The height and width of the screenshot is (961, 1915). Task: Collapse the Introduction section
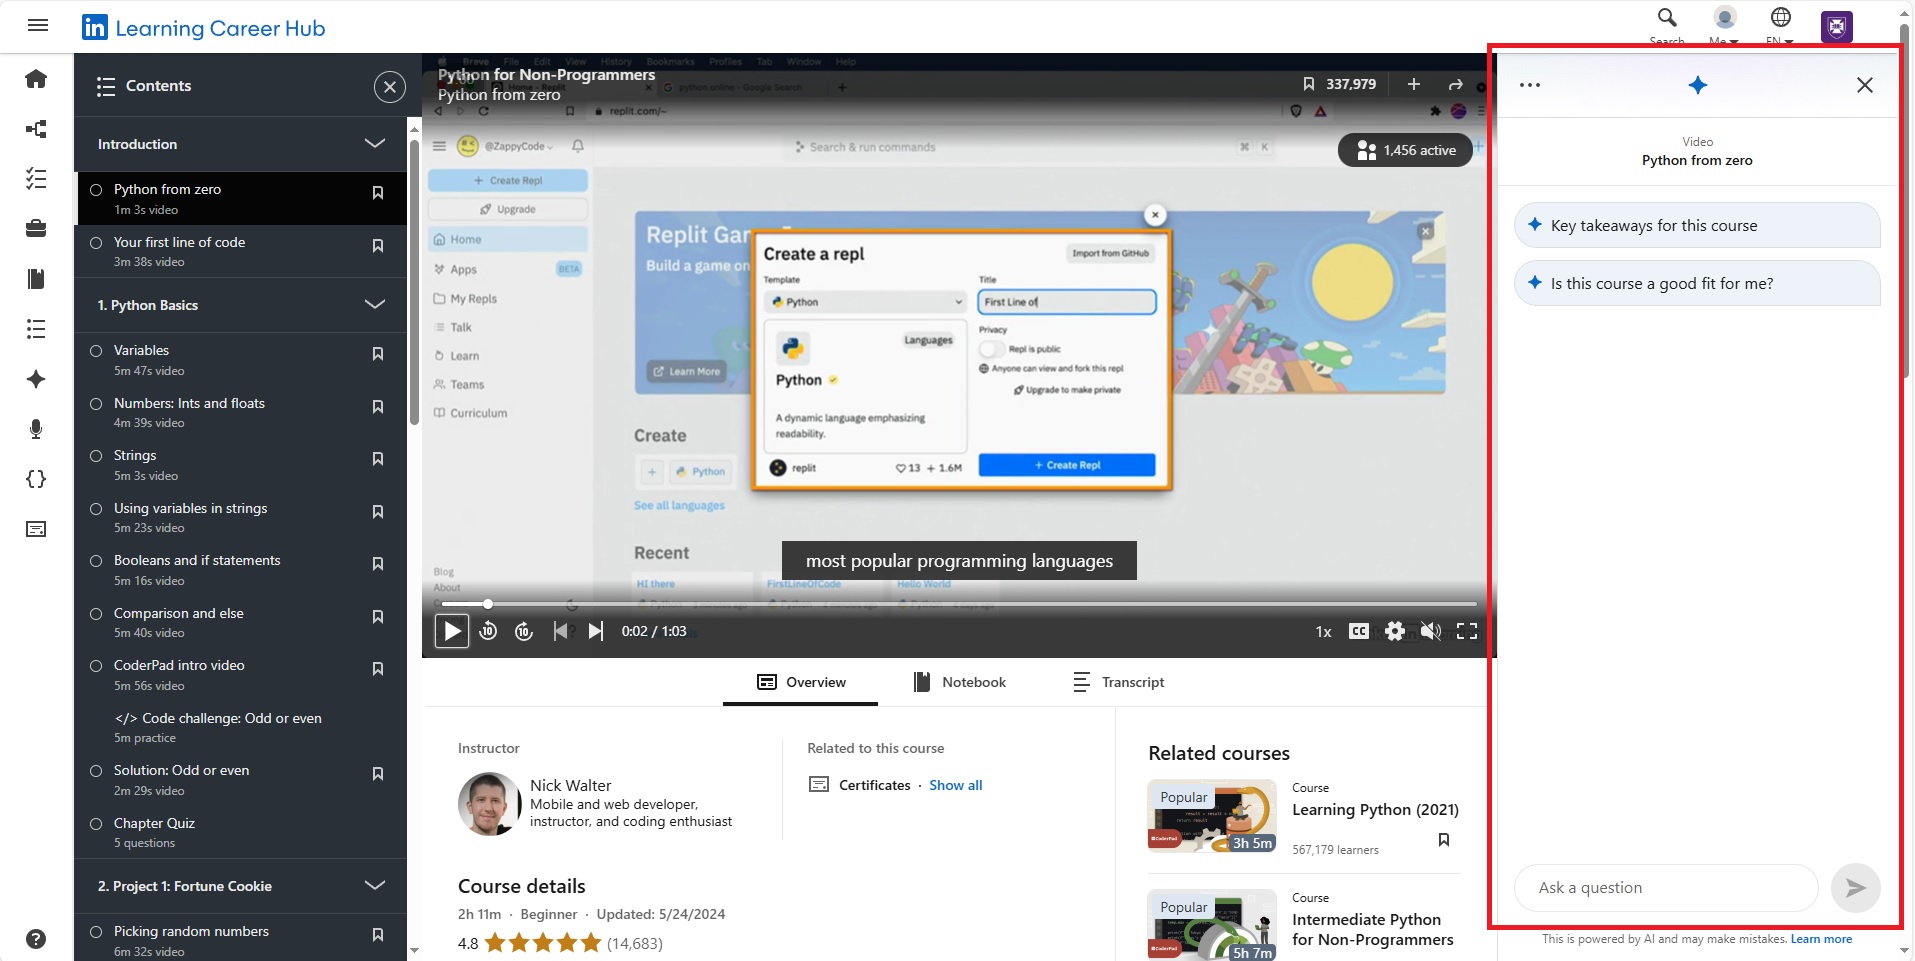coord(374,144)
